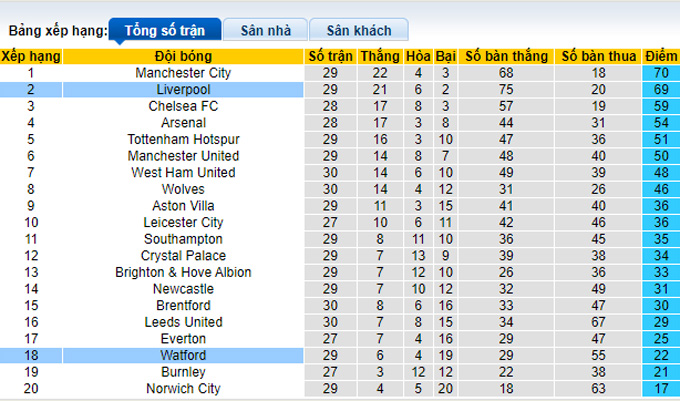This screenshot has width=680, height=401.
Task: Click the Xếp hạng column header
Action: coord(30,56)
